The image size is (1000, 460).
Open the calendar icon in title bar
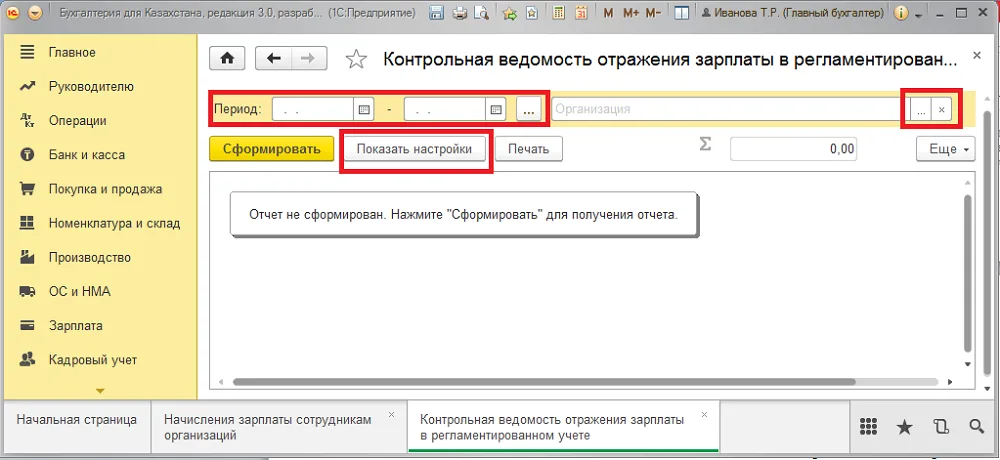click(580, 13)
